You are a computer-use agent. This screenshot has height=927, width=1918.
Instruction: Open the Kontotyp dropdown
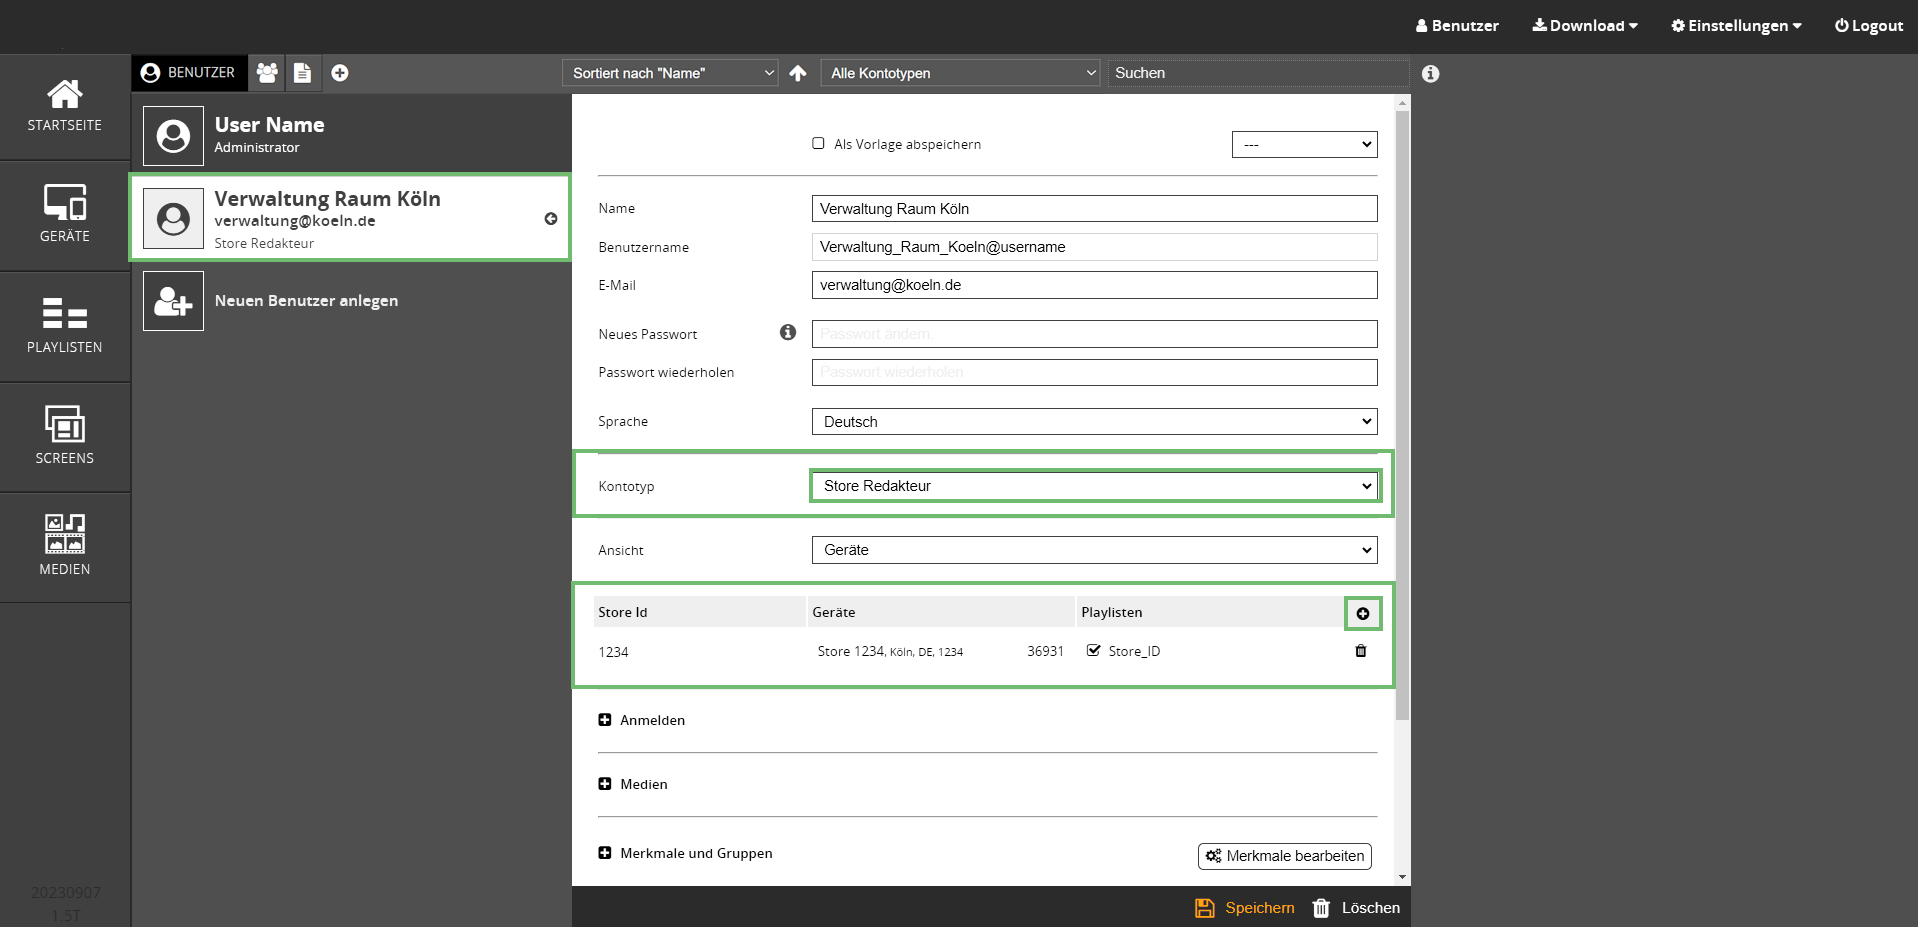(x=1094, y=486)
